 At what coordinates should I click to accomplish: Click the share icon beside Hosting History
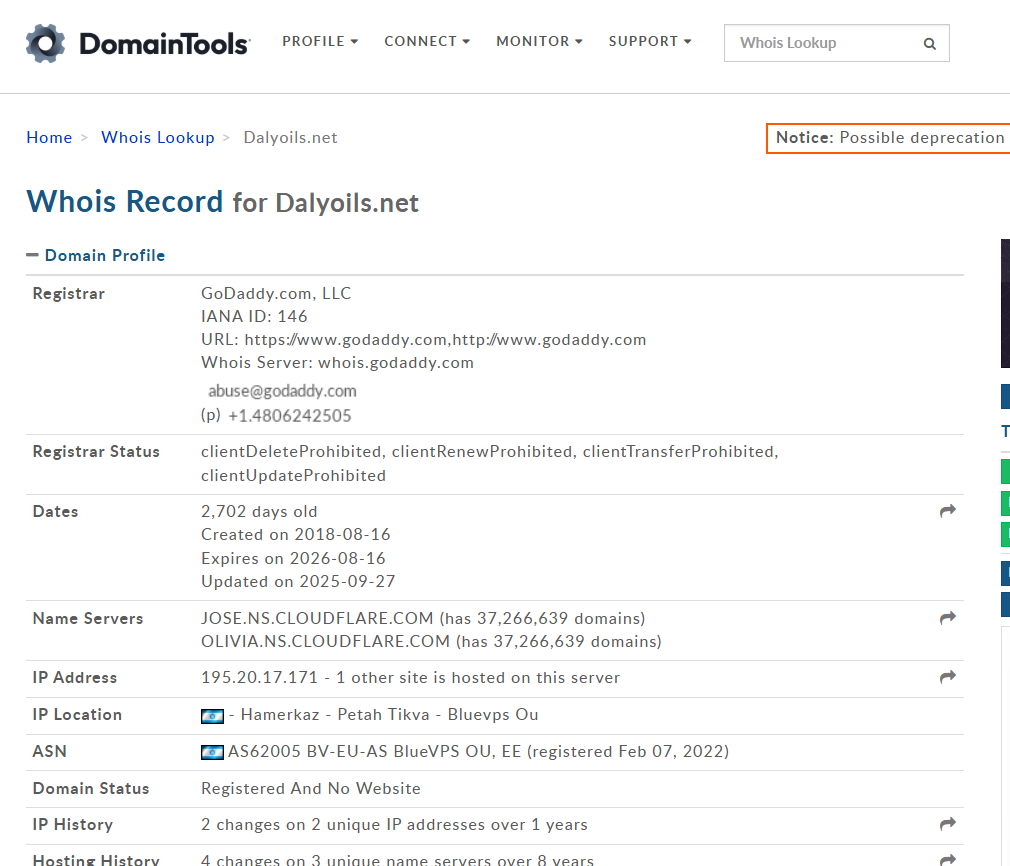click(x=947, y=858)
